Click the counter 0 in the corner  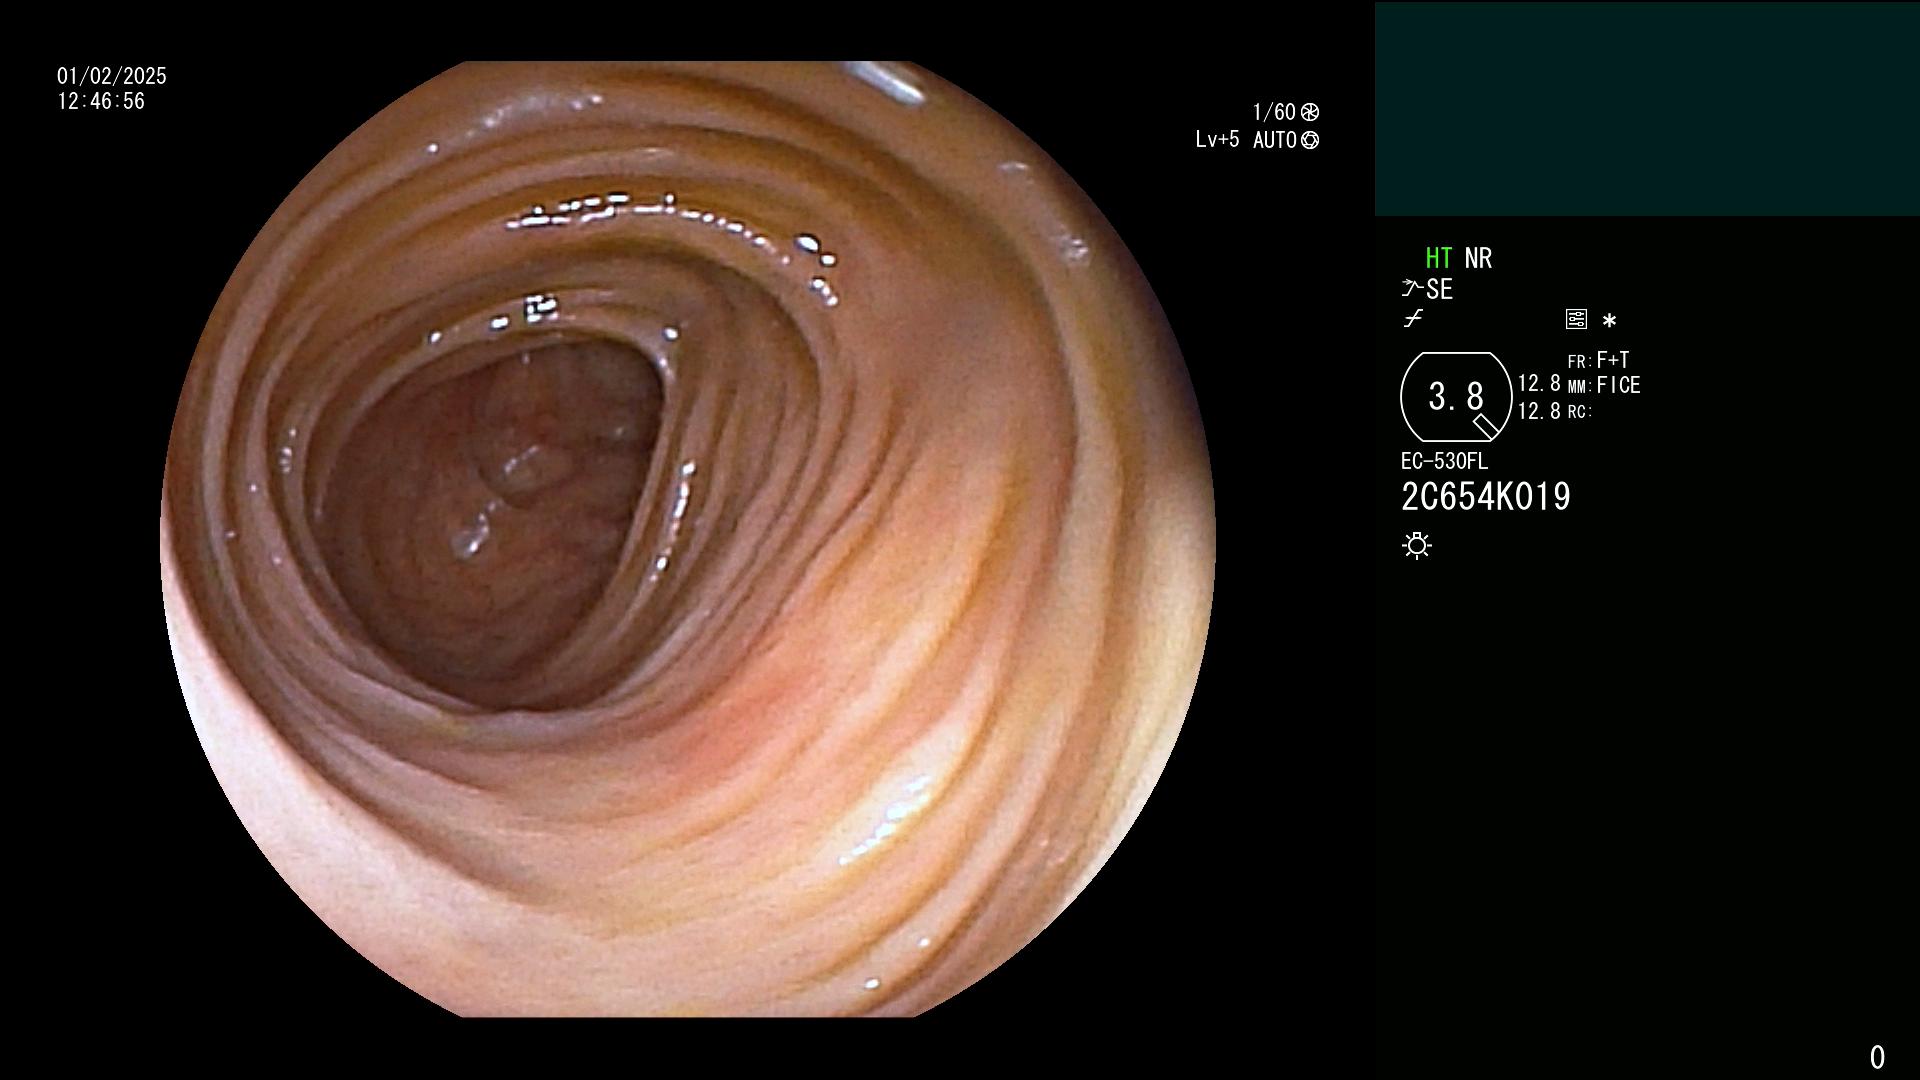coord(1877,1057)
